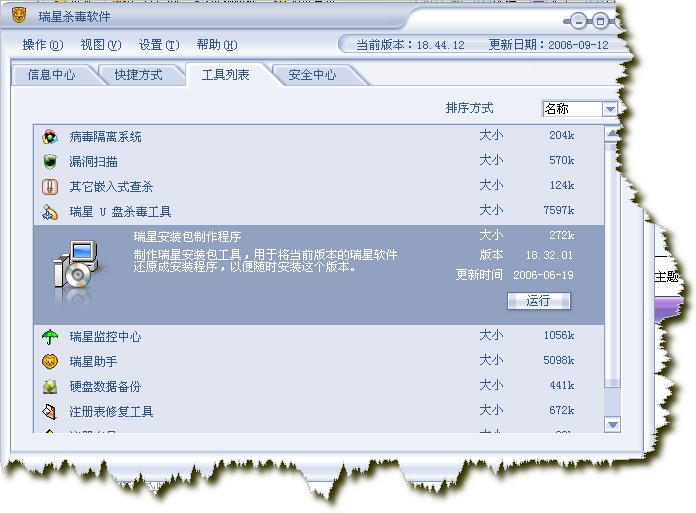Click the version value 18.32.01
Viewport: 696px width, 513px height.
549,255
